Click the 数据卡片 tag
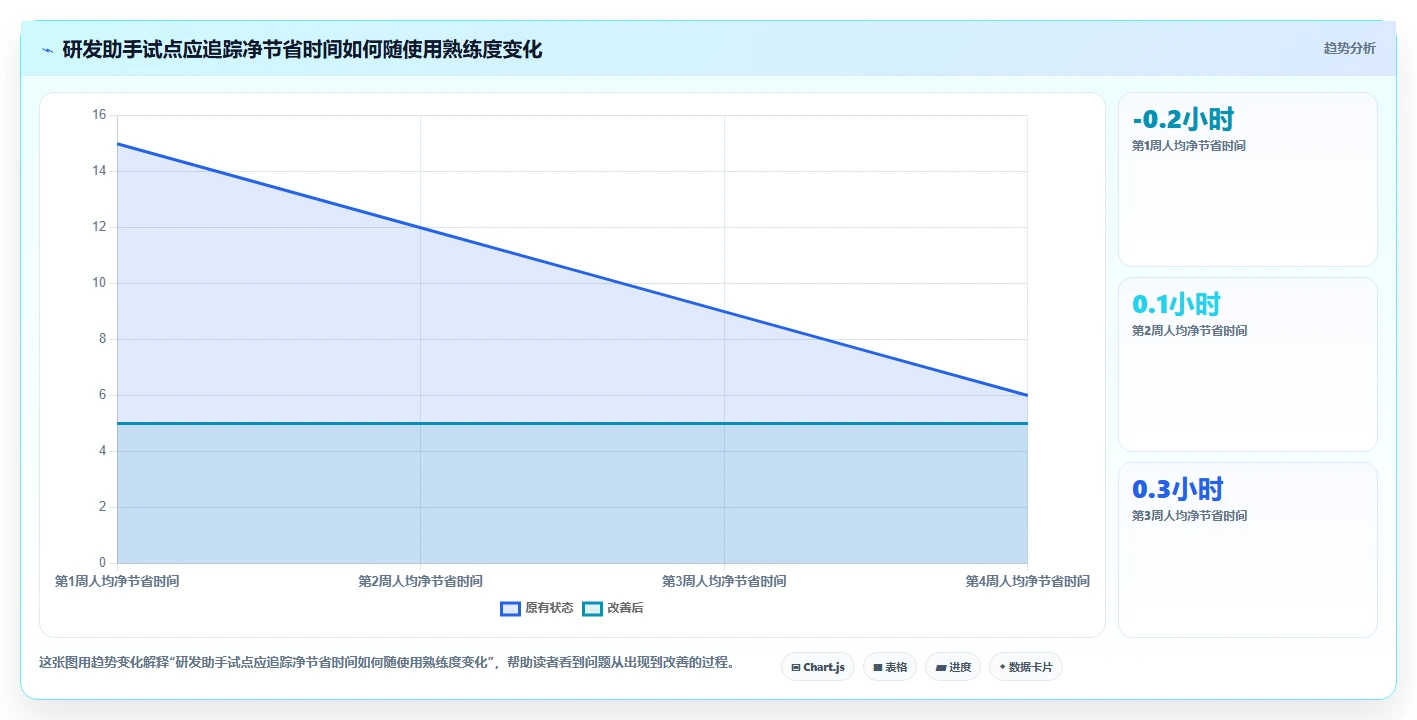The height and width of the screenshot is (720, 1417). pyautogui.click(x=1026, y=667)
